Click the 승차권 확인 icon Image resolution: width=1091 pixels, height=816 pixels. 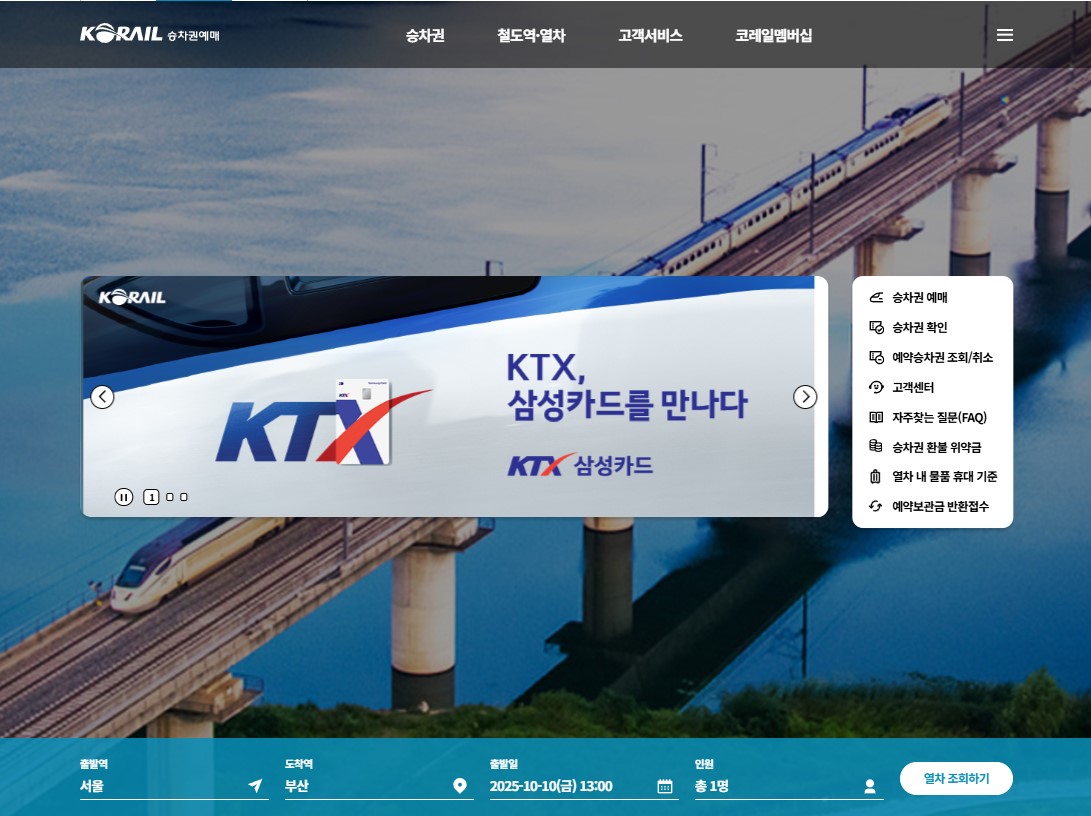pos(876,328)
